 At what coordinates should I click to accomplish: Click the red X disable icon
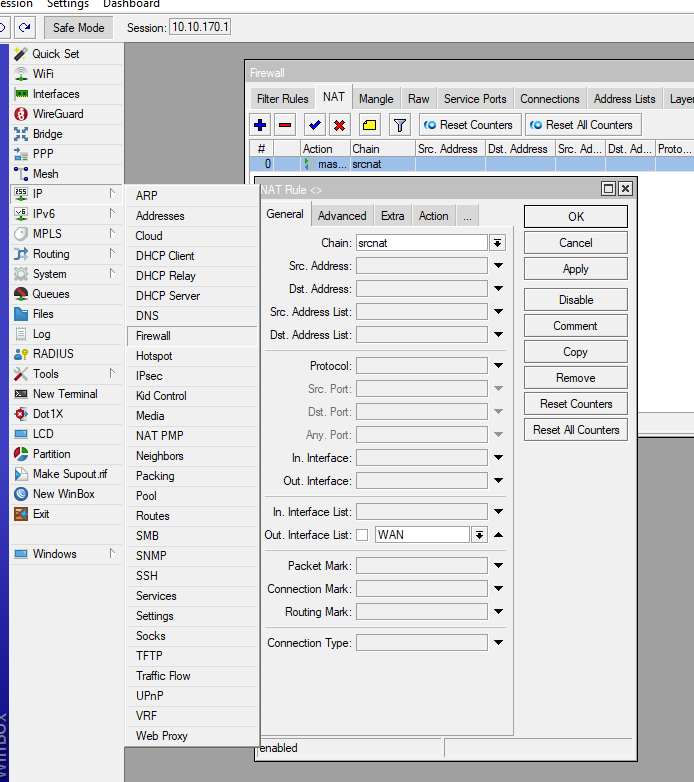coord(339,125)
